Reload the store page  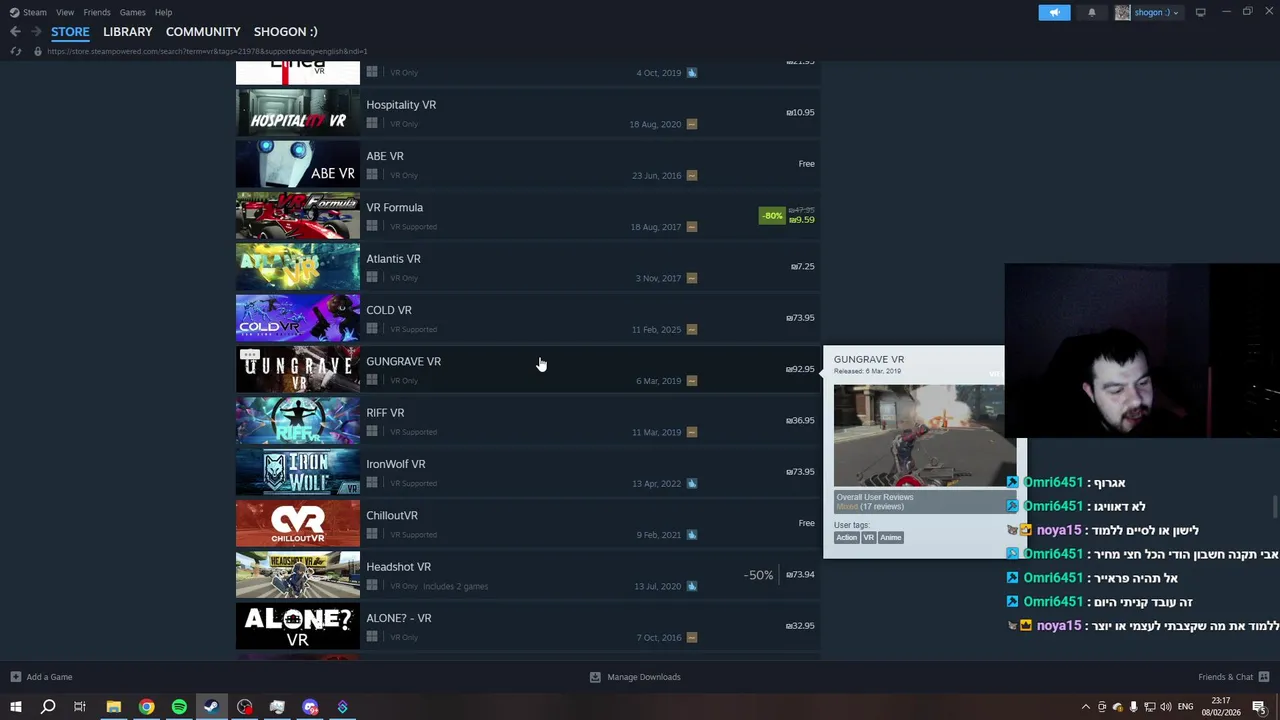coord(15,51)
